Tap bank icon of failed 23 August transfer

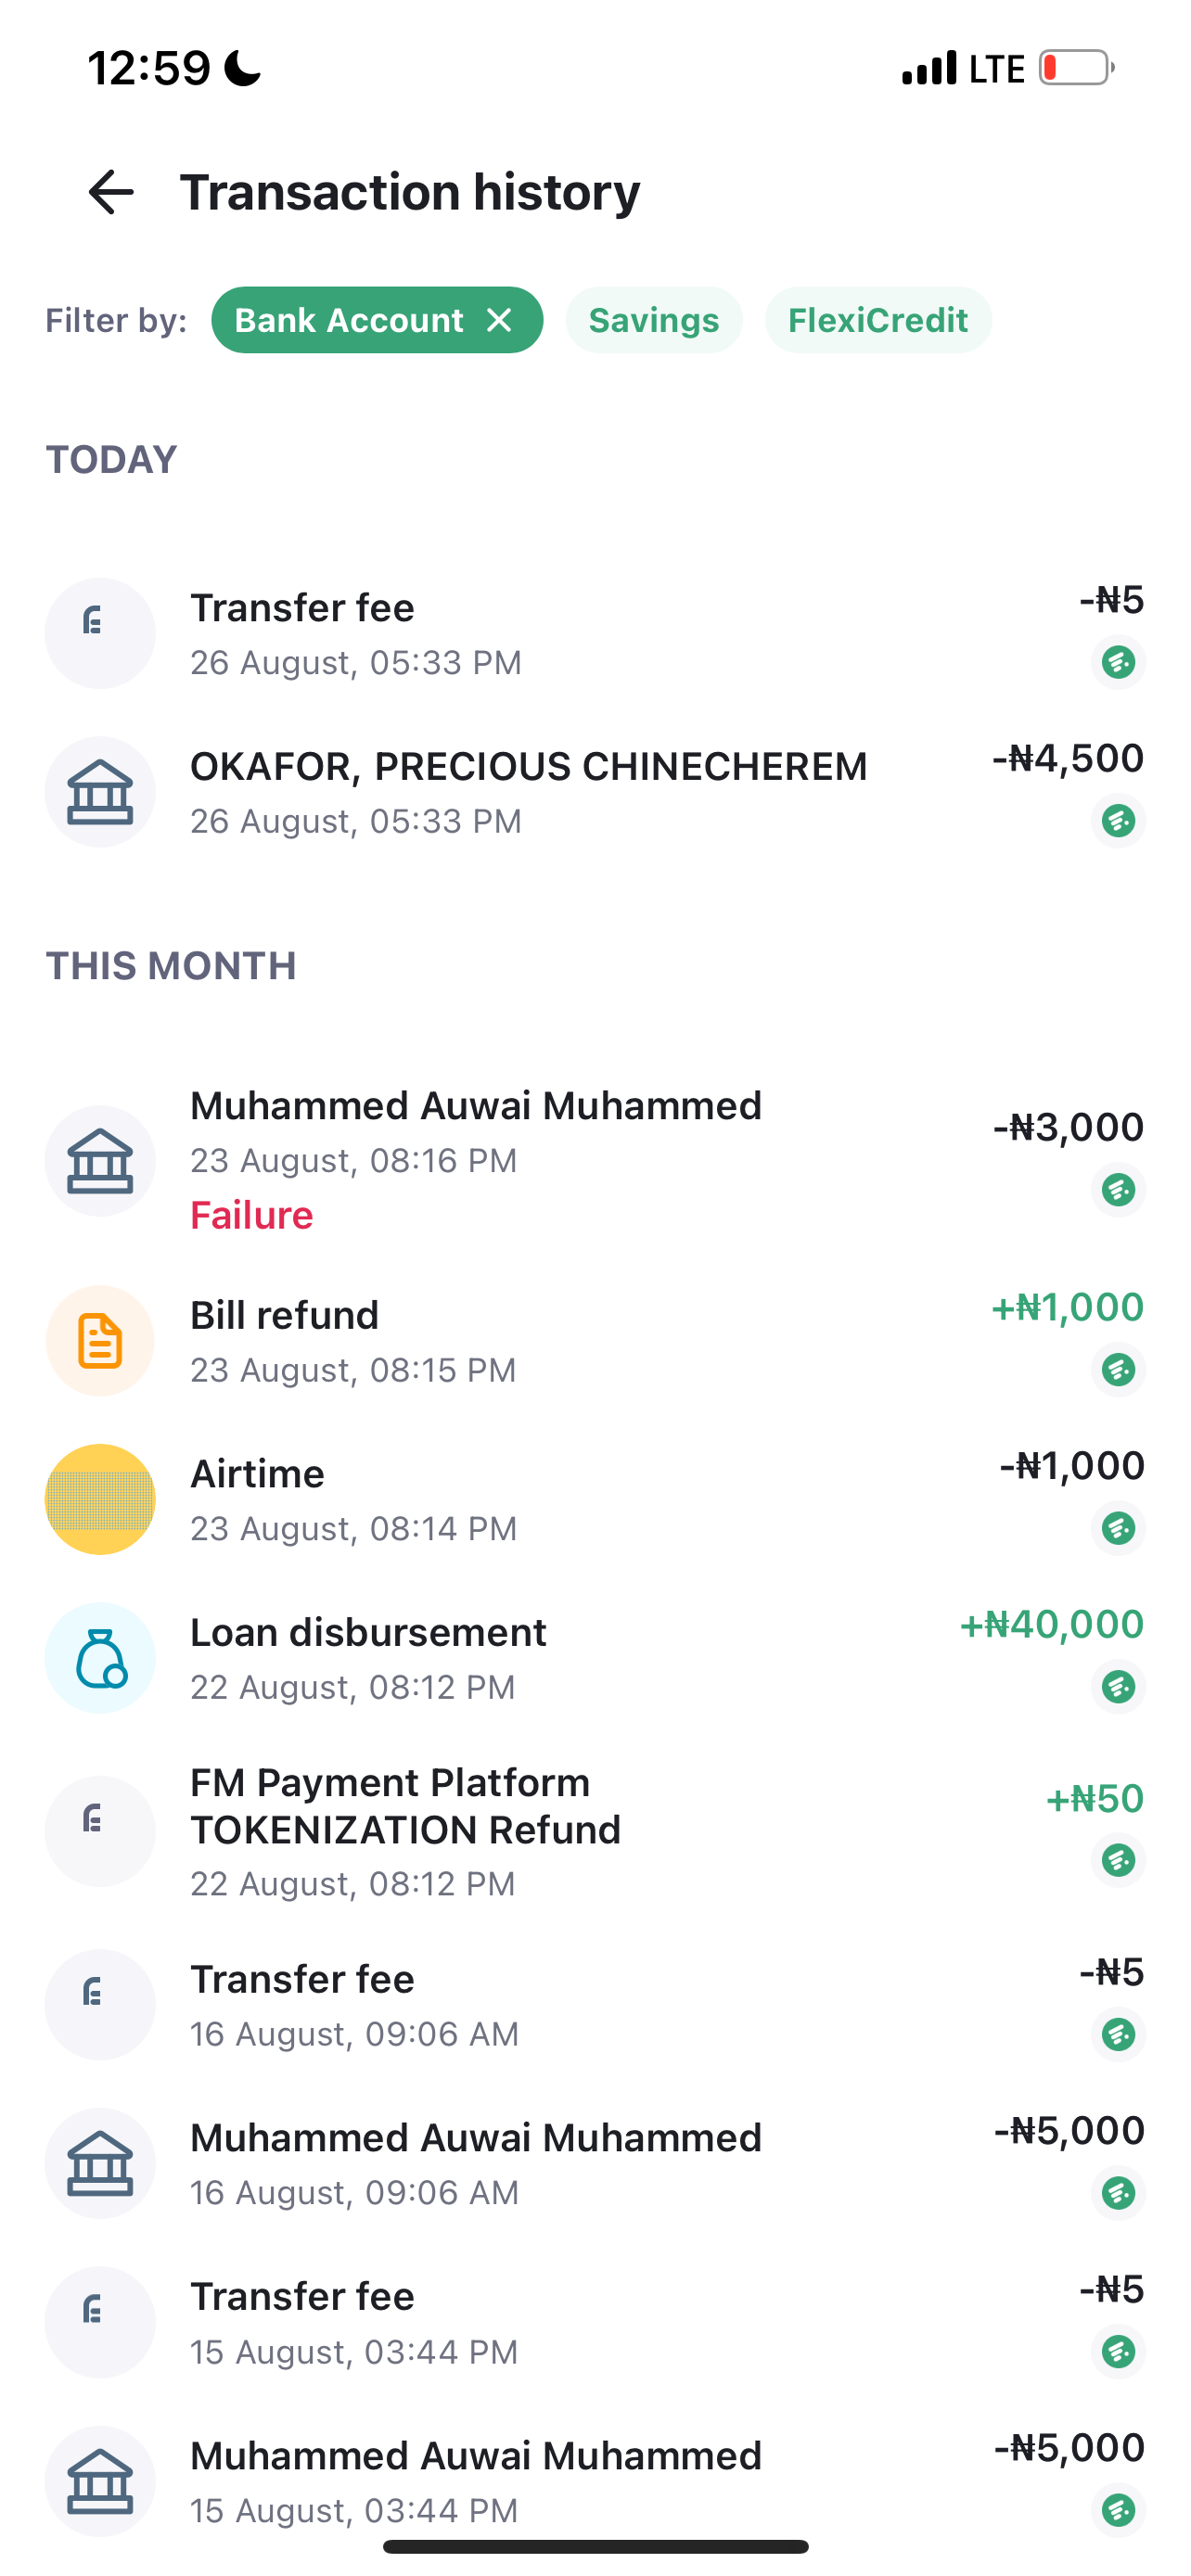(100, 1161)
